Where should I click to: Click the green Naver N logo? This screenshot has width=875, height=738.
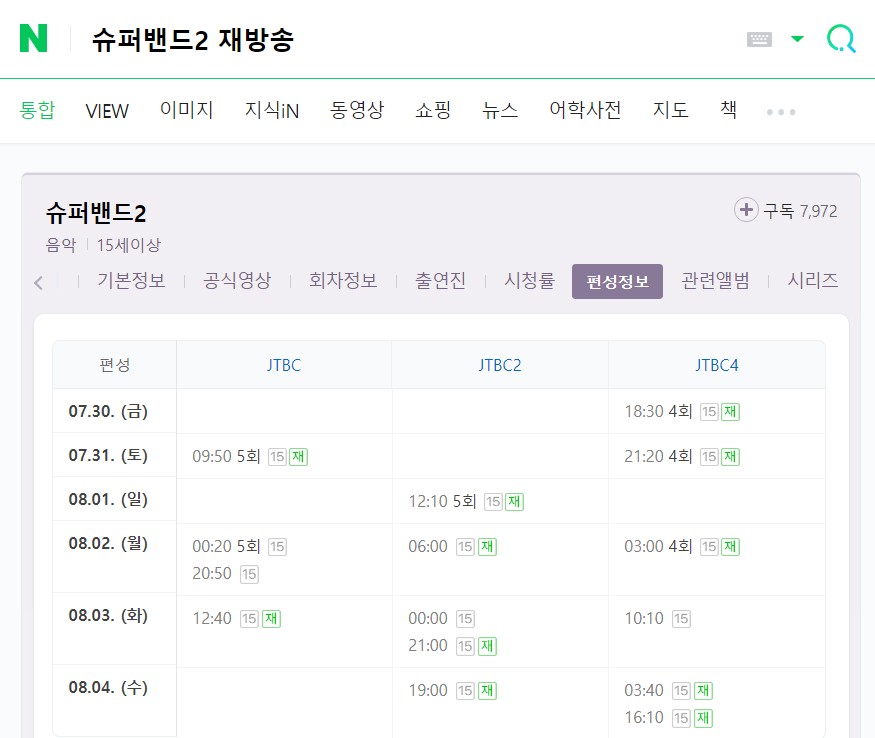point(33,38)
